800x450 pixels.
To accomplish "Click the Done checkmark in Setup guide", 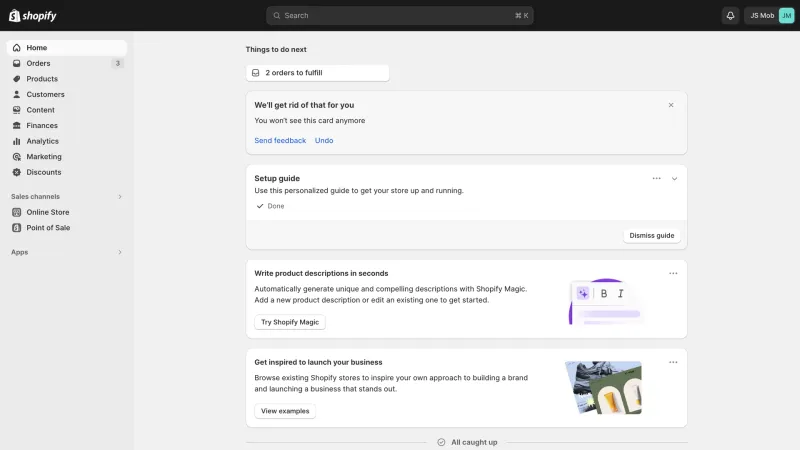I will point(260,206).
